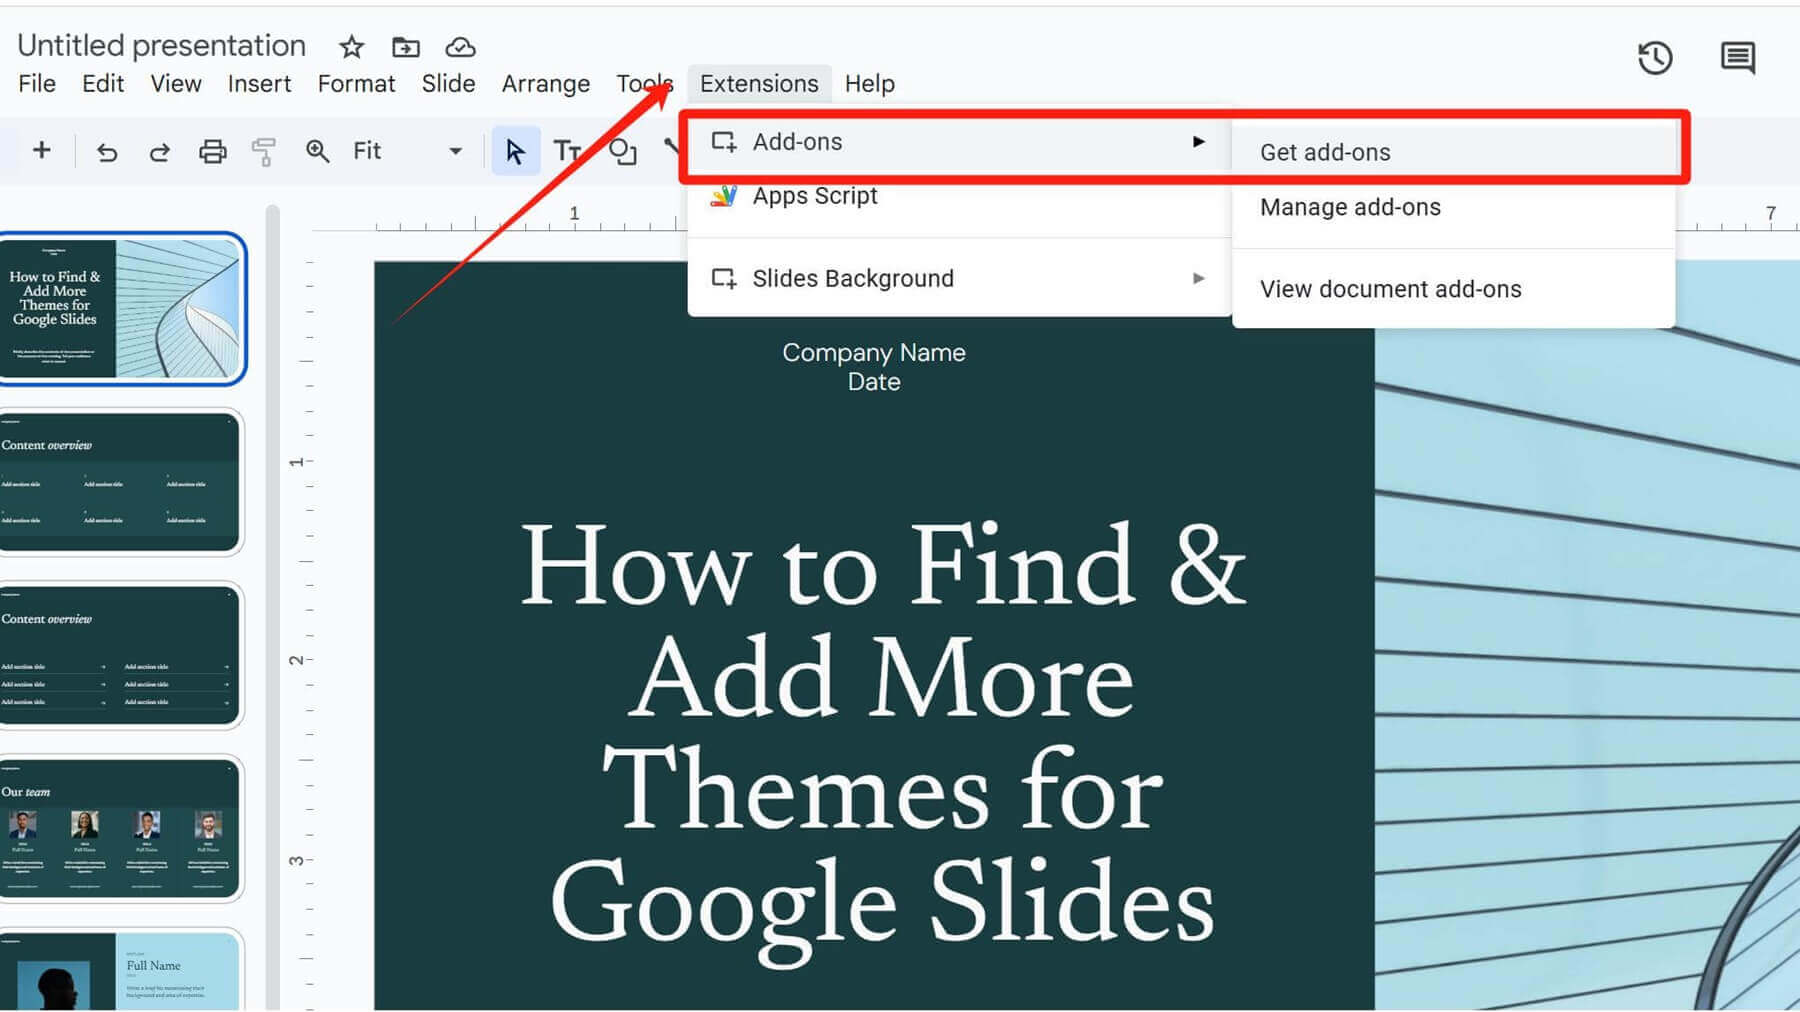Open the shape tool

coord(623,151)
